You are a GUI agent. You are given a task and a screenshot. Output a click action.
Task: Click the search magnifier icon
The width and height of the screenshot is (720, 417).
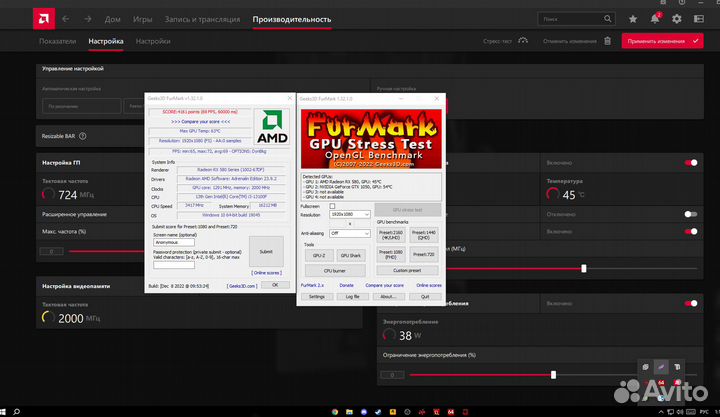click(608, 19)
